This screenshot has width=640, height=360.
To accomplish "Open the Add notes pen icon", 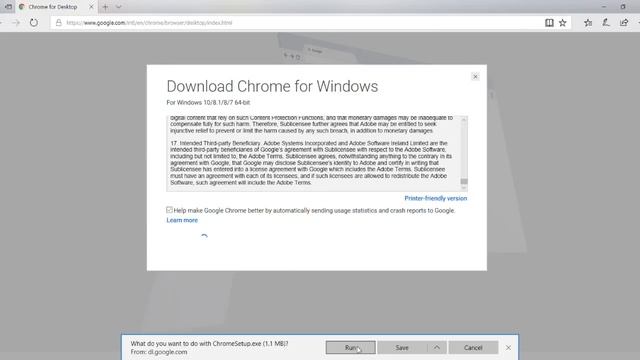I will coord(606,23).
